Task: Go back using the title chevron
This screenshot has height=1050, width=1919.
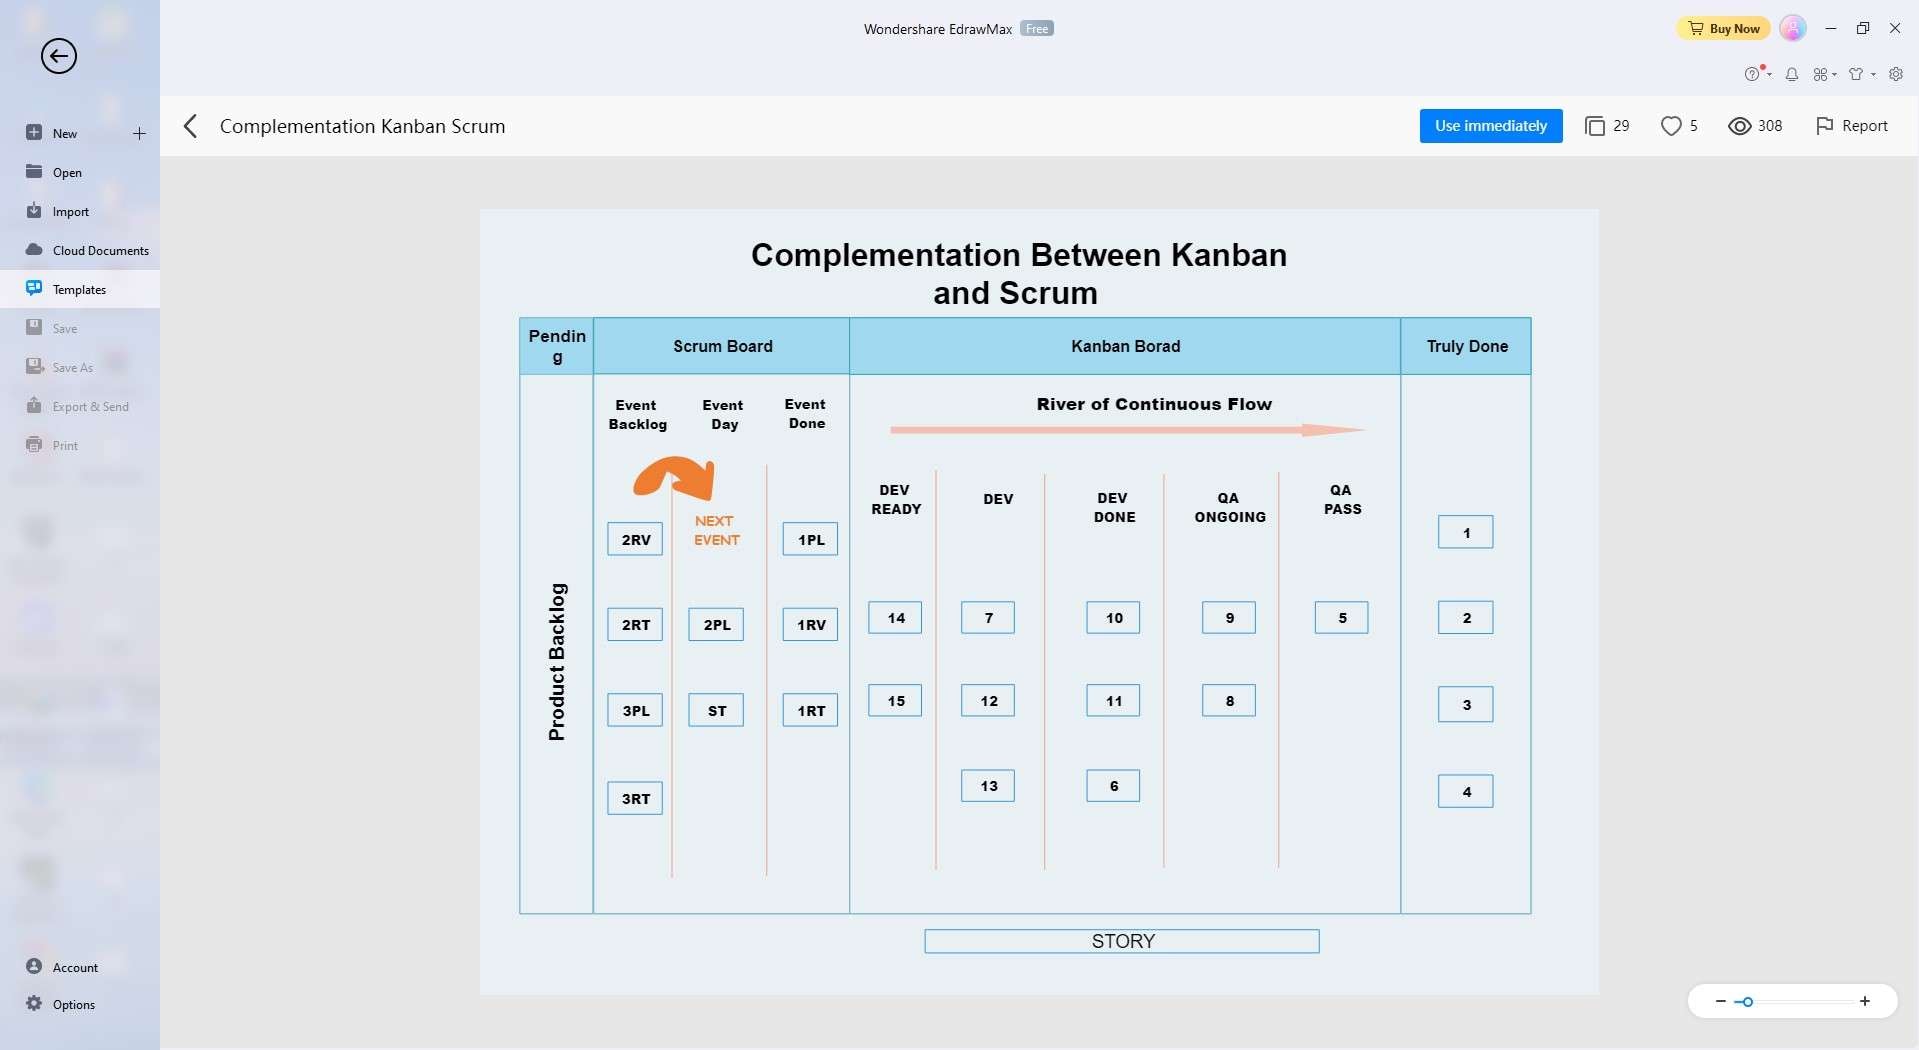Action: (190, 126)
